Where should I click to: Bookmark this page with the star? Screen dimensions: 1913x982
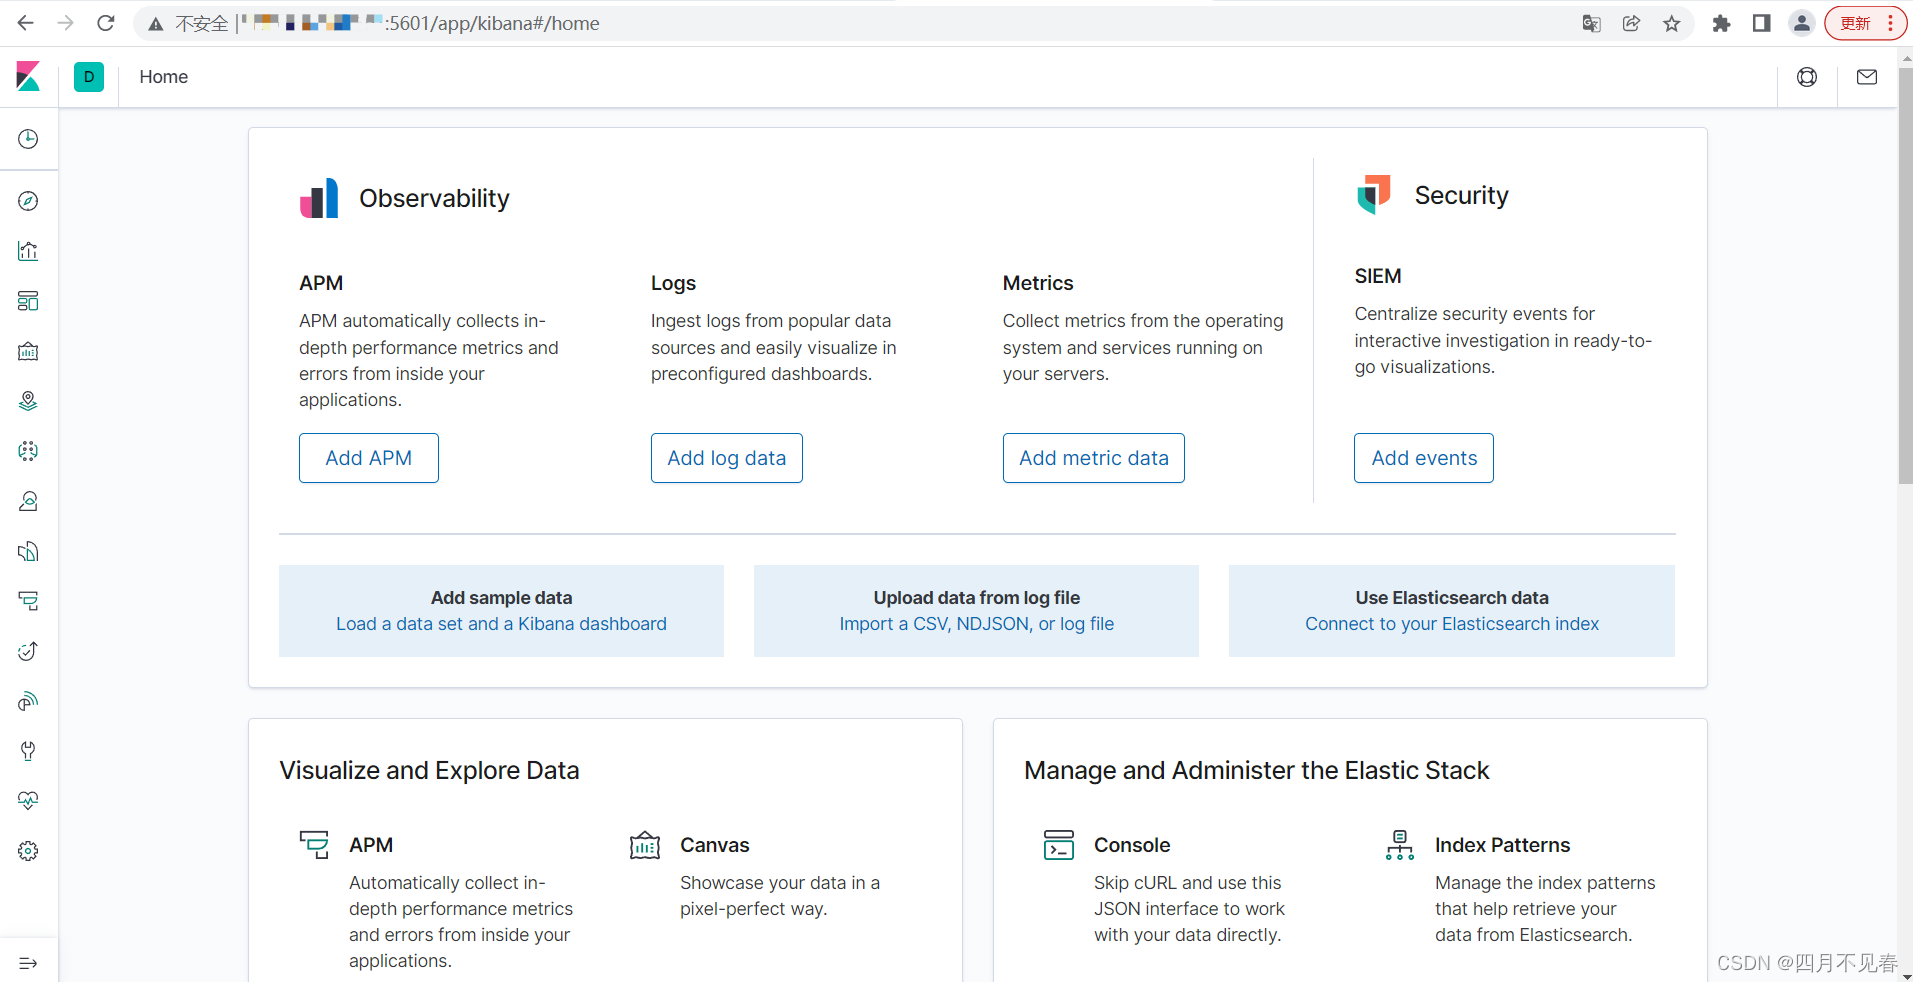tap(1672, 23)
